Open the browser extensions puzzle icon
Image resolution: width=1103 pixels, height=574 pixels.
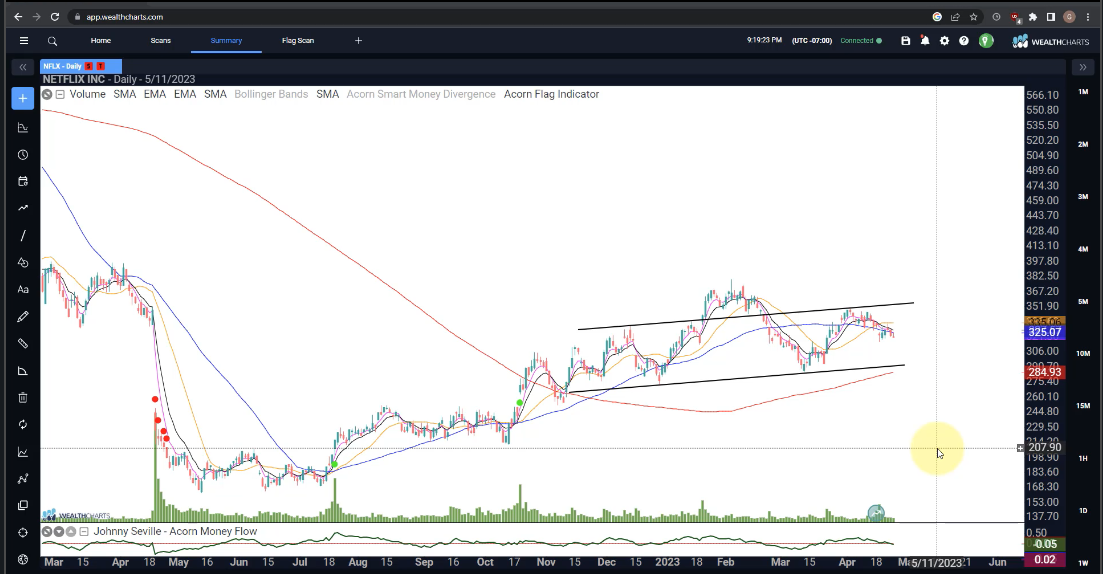click(x=1033, y=17)
